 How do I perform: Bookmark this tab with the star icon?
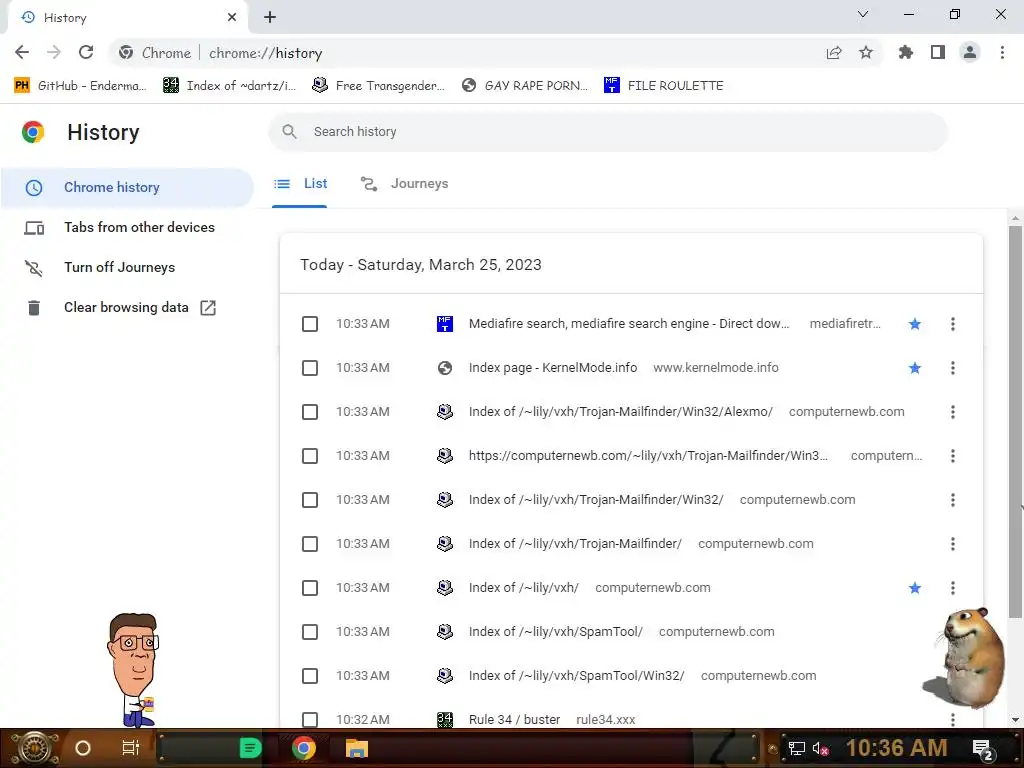pos(866,52)
